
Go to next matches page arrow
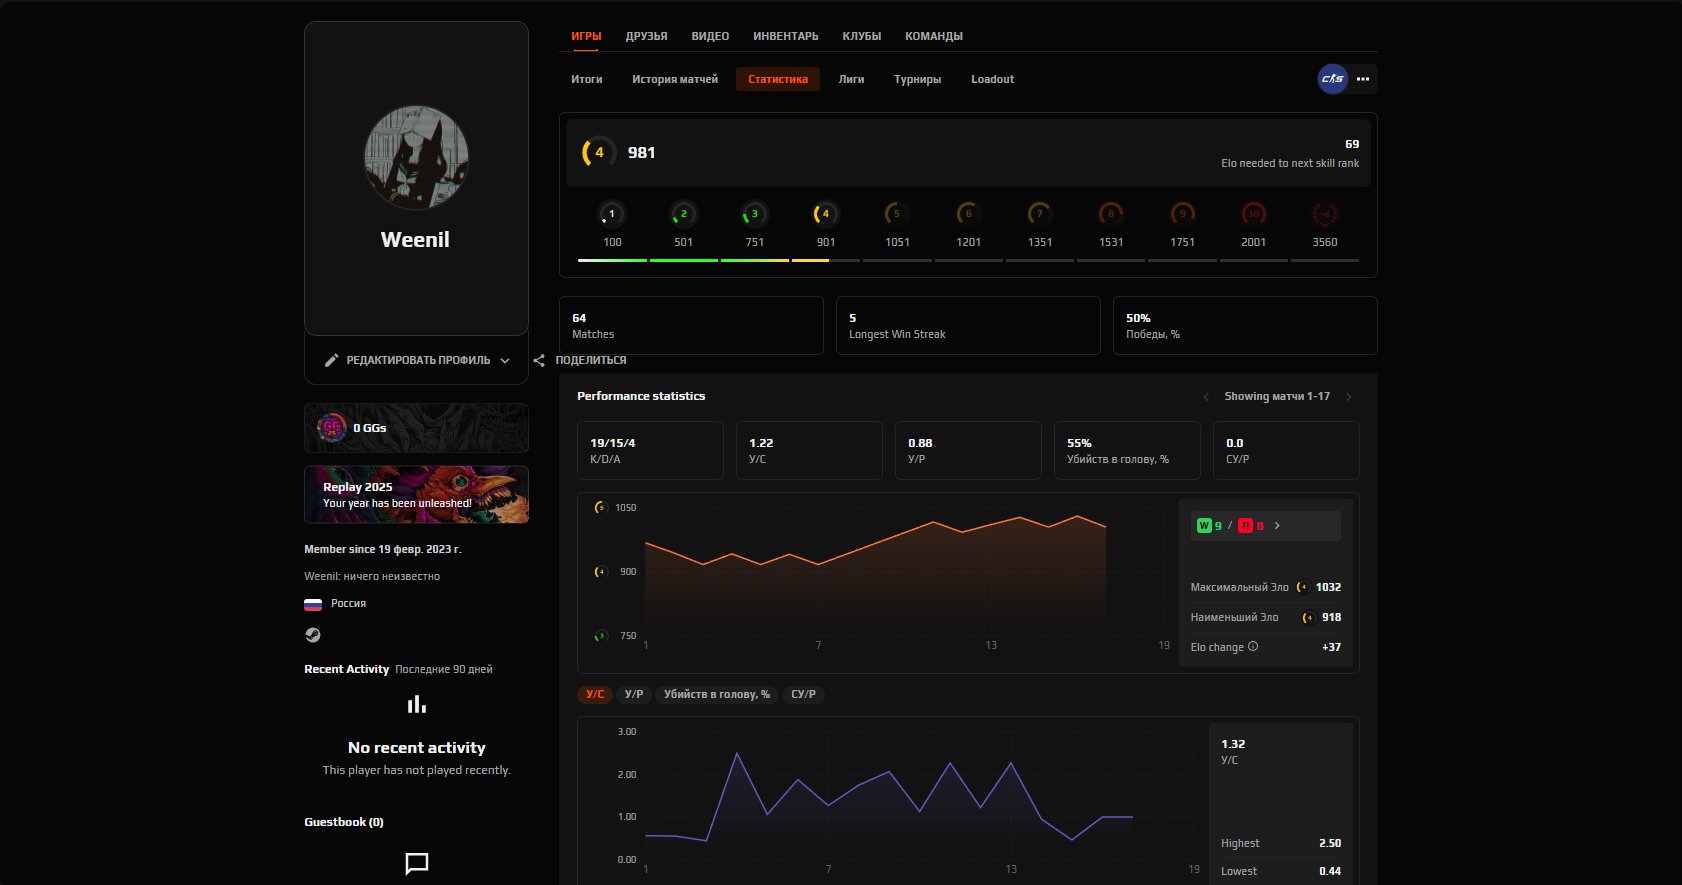click(1348, 397)
